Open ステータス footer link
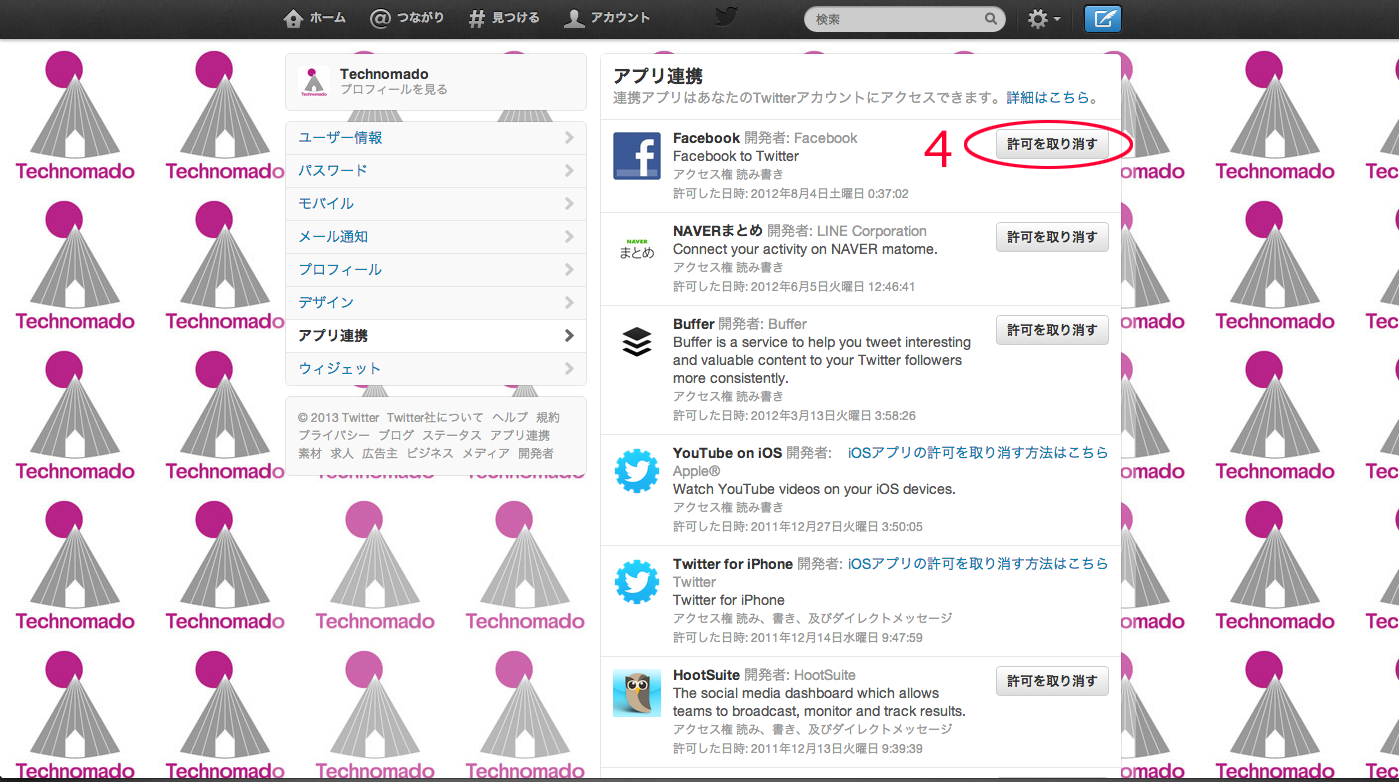Image resolution: width=1399 pixels, height=782 pixels. tap(451, 436)
